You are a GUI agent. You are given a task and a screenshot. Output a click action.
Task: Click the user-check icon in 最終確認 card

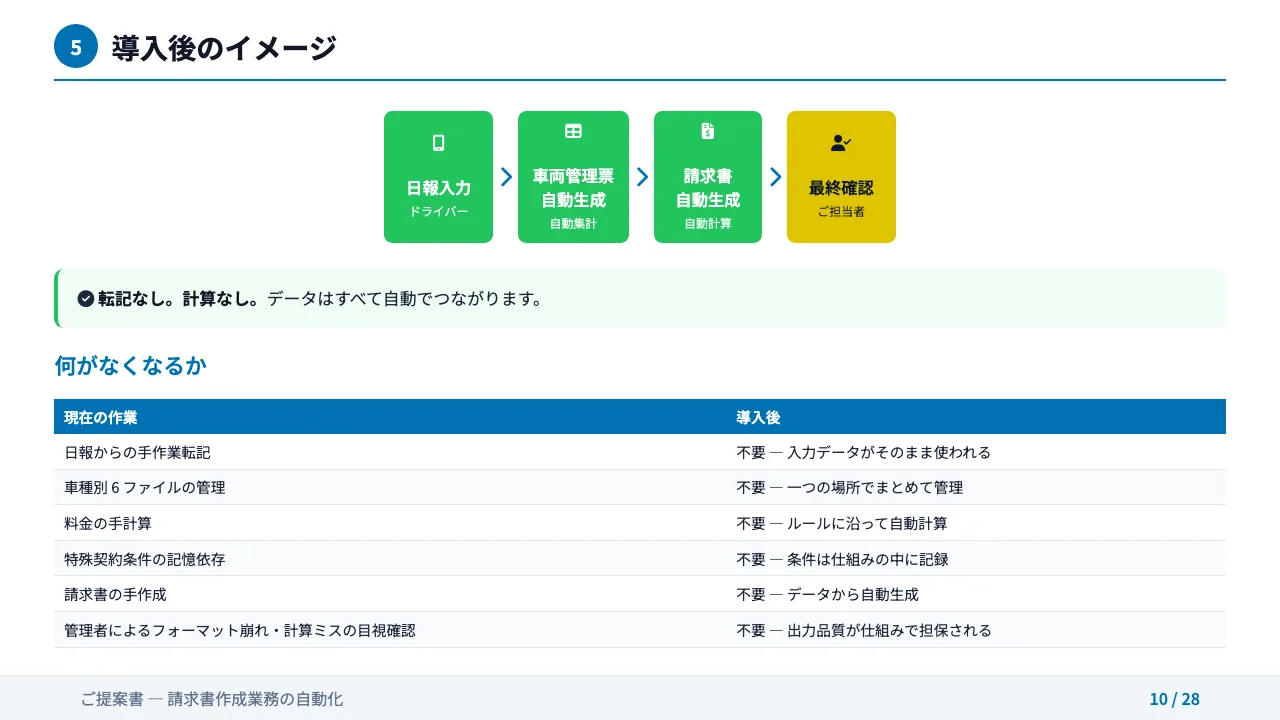pyautogui.click(x=841, y=143)
